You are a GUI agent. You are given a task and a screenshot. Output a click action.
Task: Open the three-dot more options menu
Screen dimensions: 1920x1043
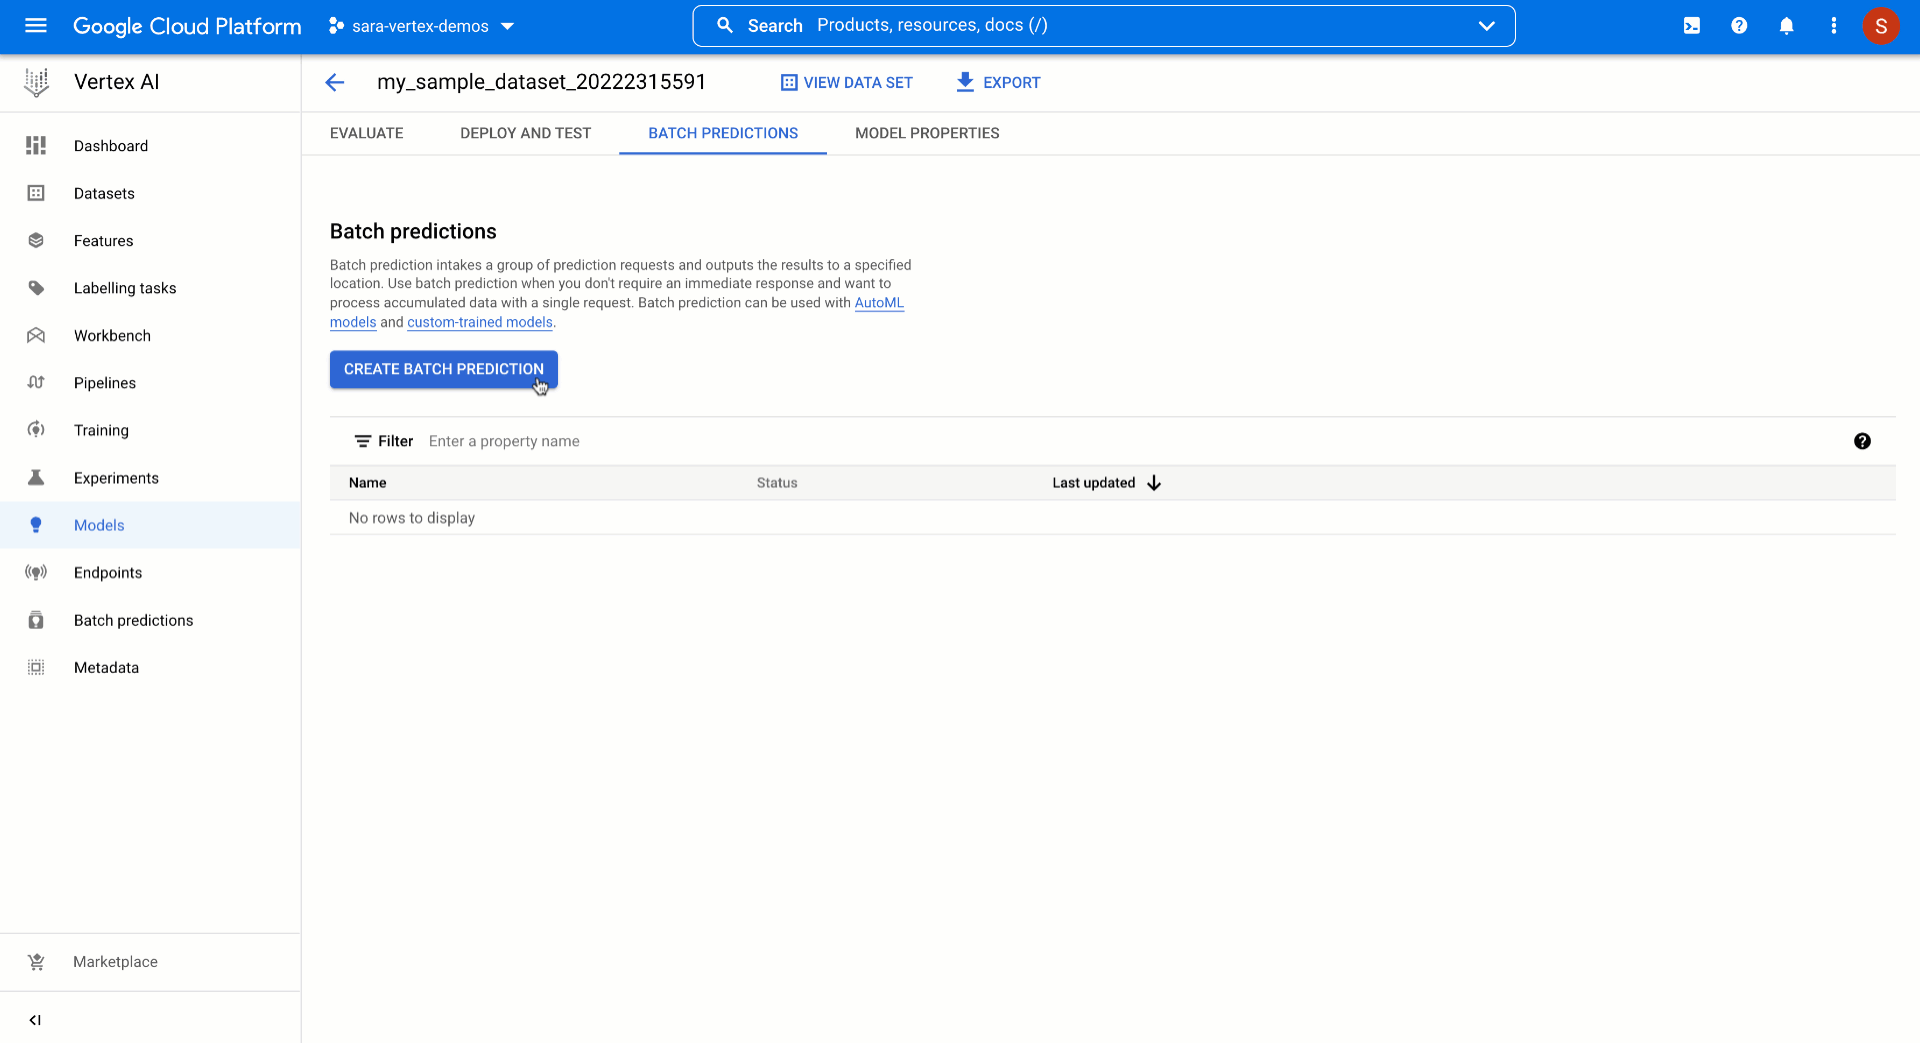pyautogui.click(x=1834, y=26)
